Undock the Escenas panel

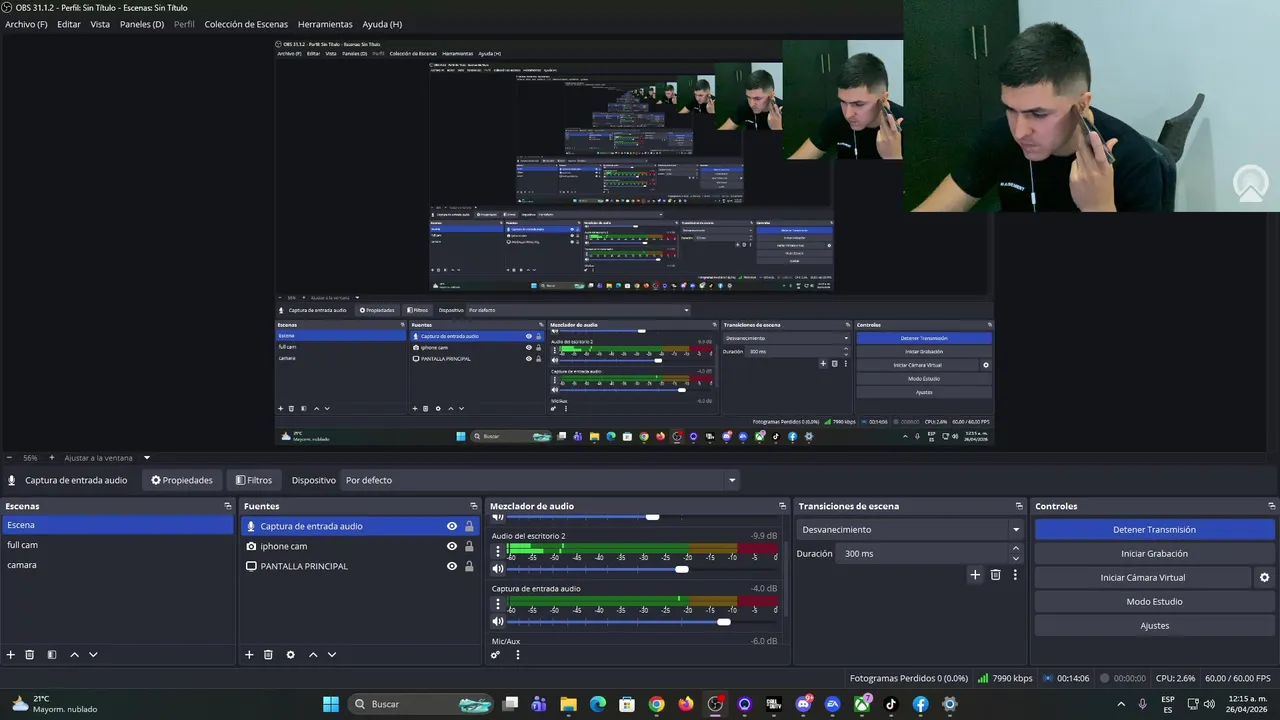tap(228, 506)
